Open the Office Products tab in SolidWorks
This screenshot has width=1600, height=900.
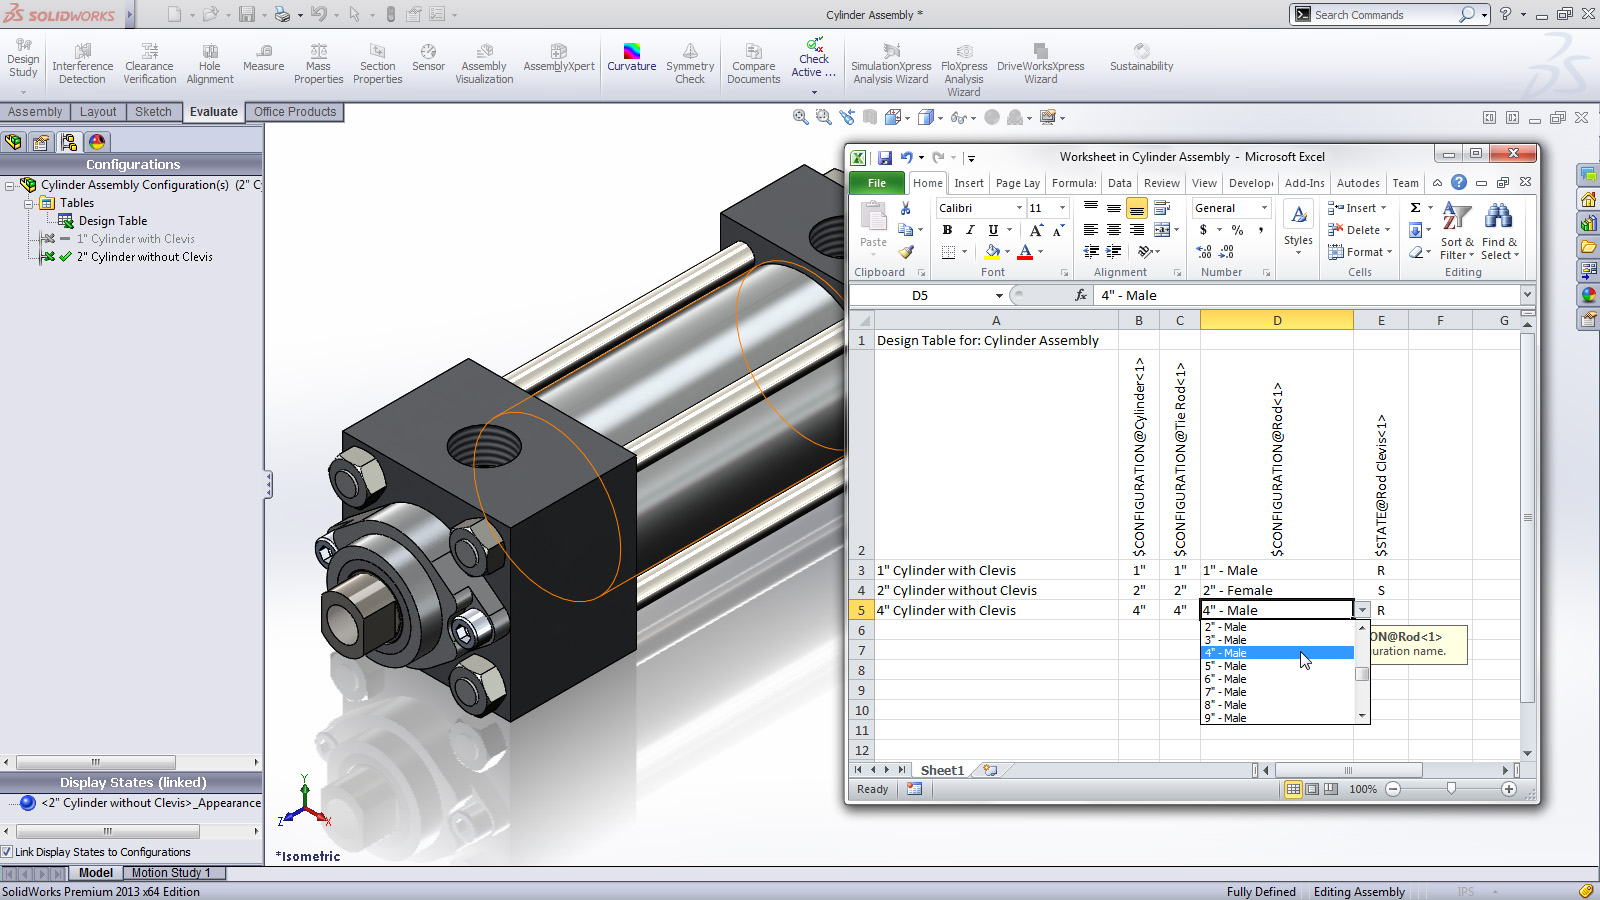click(x=294, y=111)
